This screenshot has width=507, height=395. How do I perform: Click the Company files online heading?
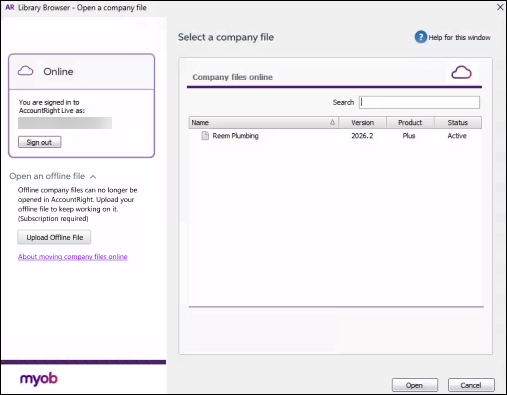click(x=232, y=77)
